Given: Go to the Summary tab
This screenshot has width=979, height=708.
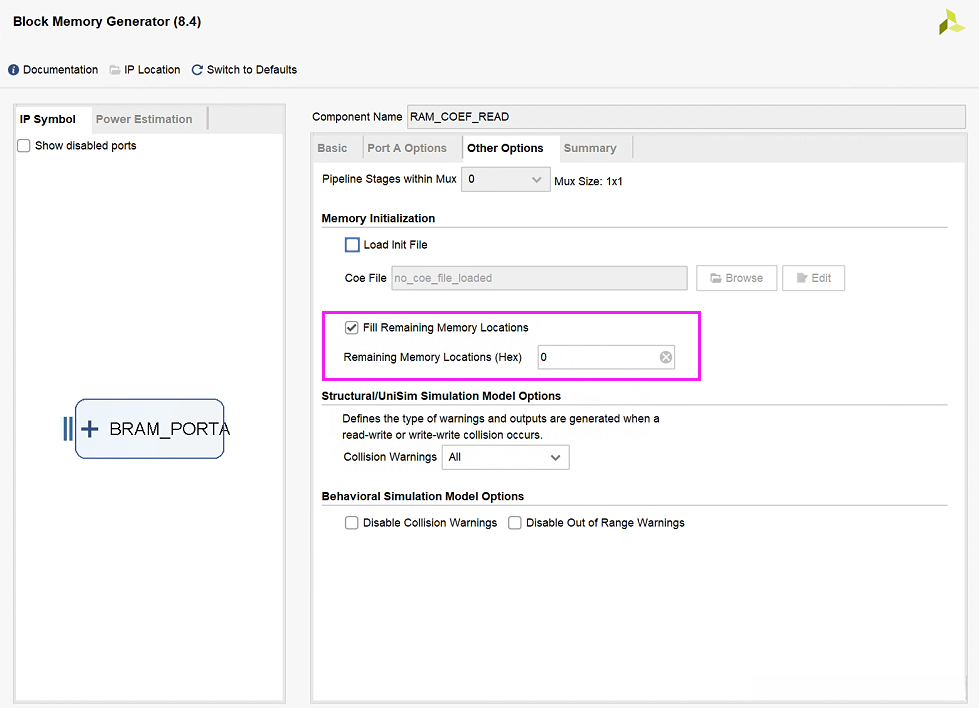Looking at the screenshot, I should click(x=590, y=148).
